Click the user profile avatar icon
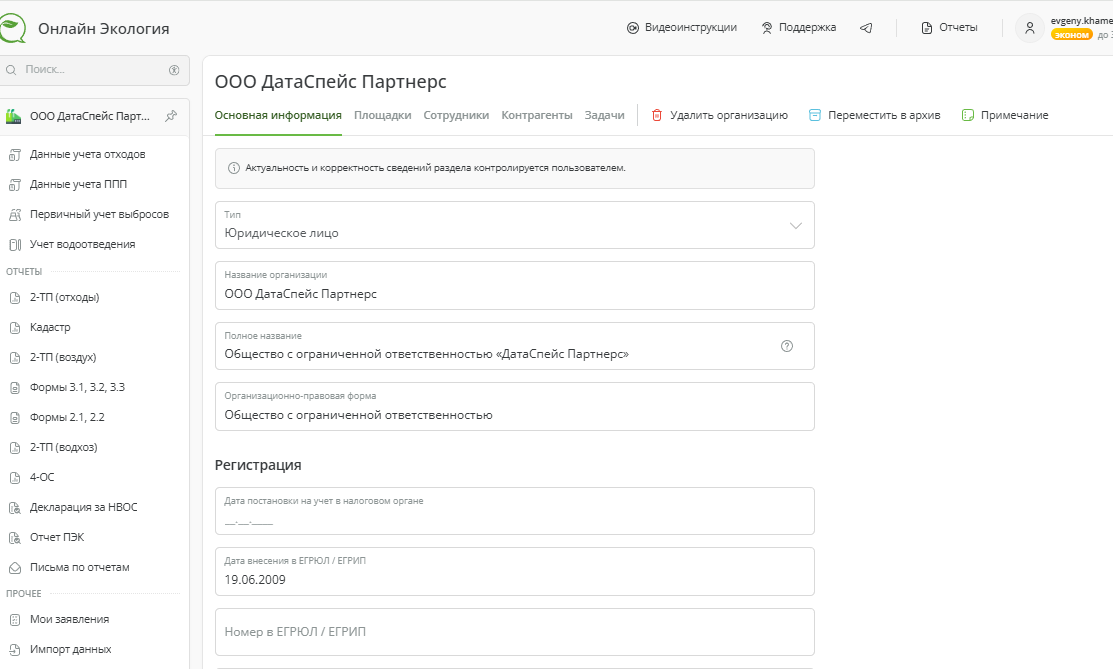This screenshot has height=669, width=1113. pyautogui.click(x=1029, y=28)
